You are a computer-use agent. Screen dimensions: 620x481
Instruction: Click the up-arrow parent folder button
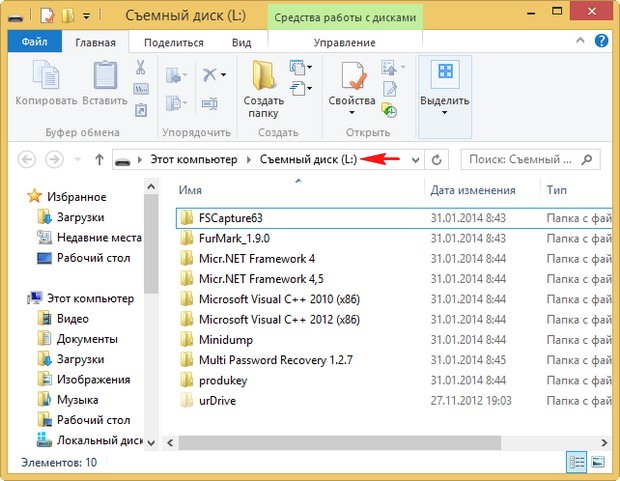point(99,159)
